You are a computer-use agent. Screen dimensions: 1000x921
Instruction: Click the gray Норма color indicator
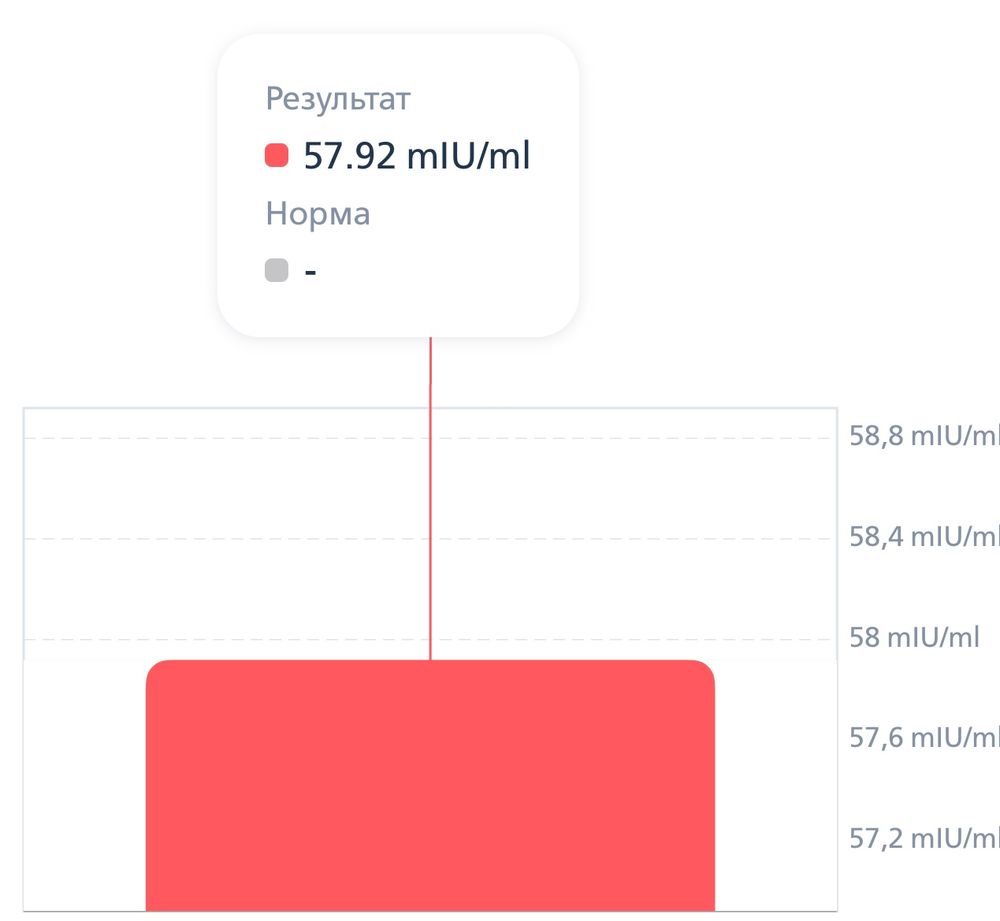(x=277, y=270)
